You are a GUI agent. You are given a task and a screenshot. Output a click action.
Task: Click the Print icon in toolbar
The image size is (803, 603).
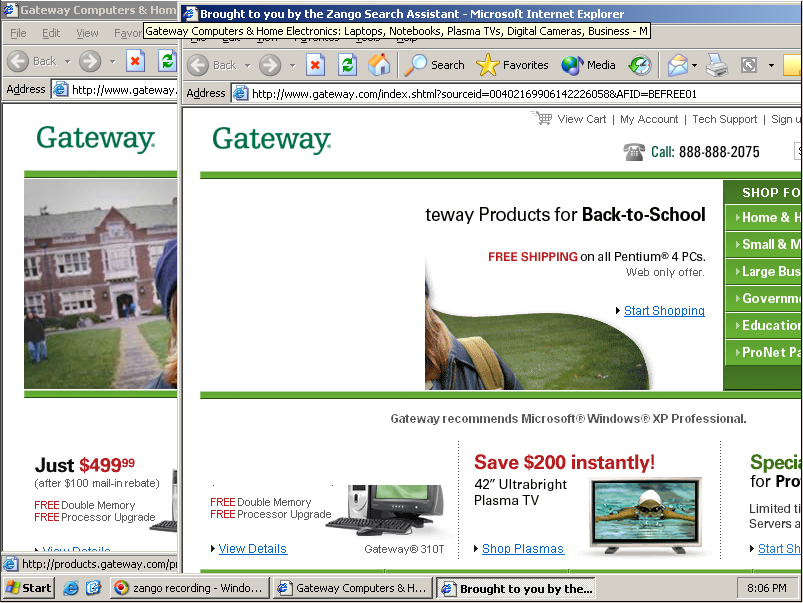tap(716, 65)
